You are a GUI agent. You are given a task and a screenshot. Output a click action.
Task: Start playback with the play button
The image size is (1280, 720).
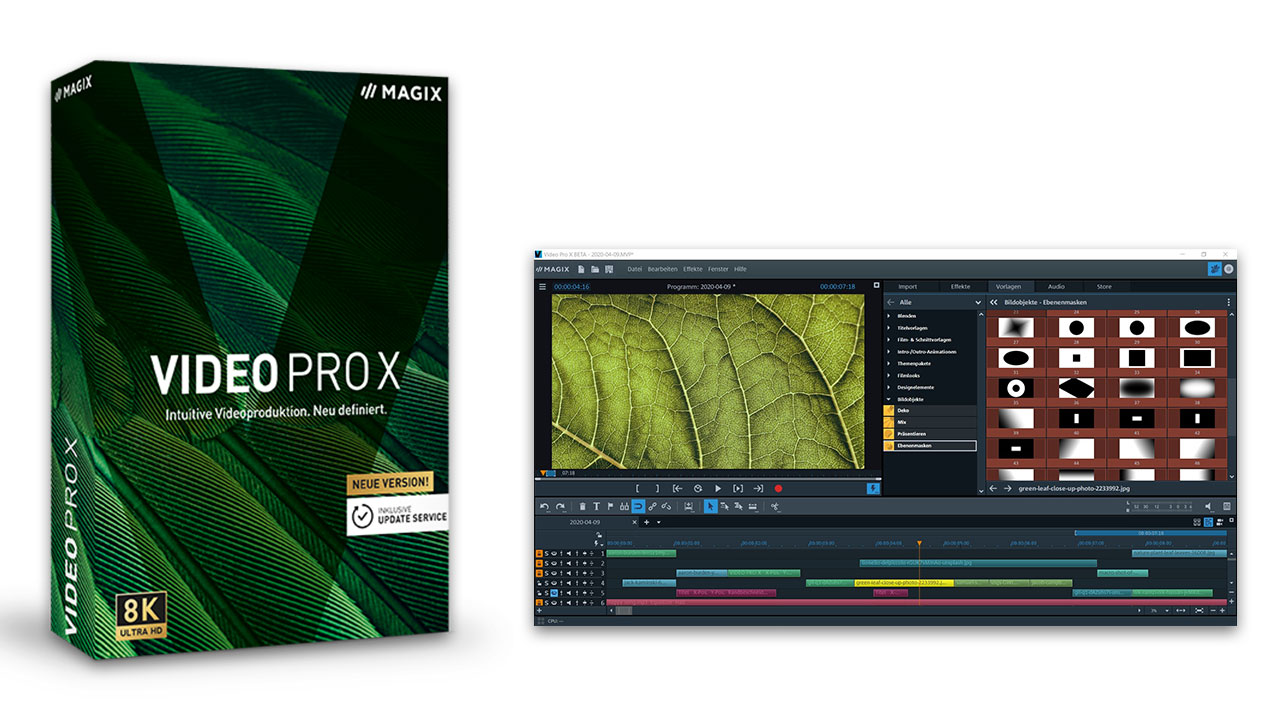(x=717, y=488)
